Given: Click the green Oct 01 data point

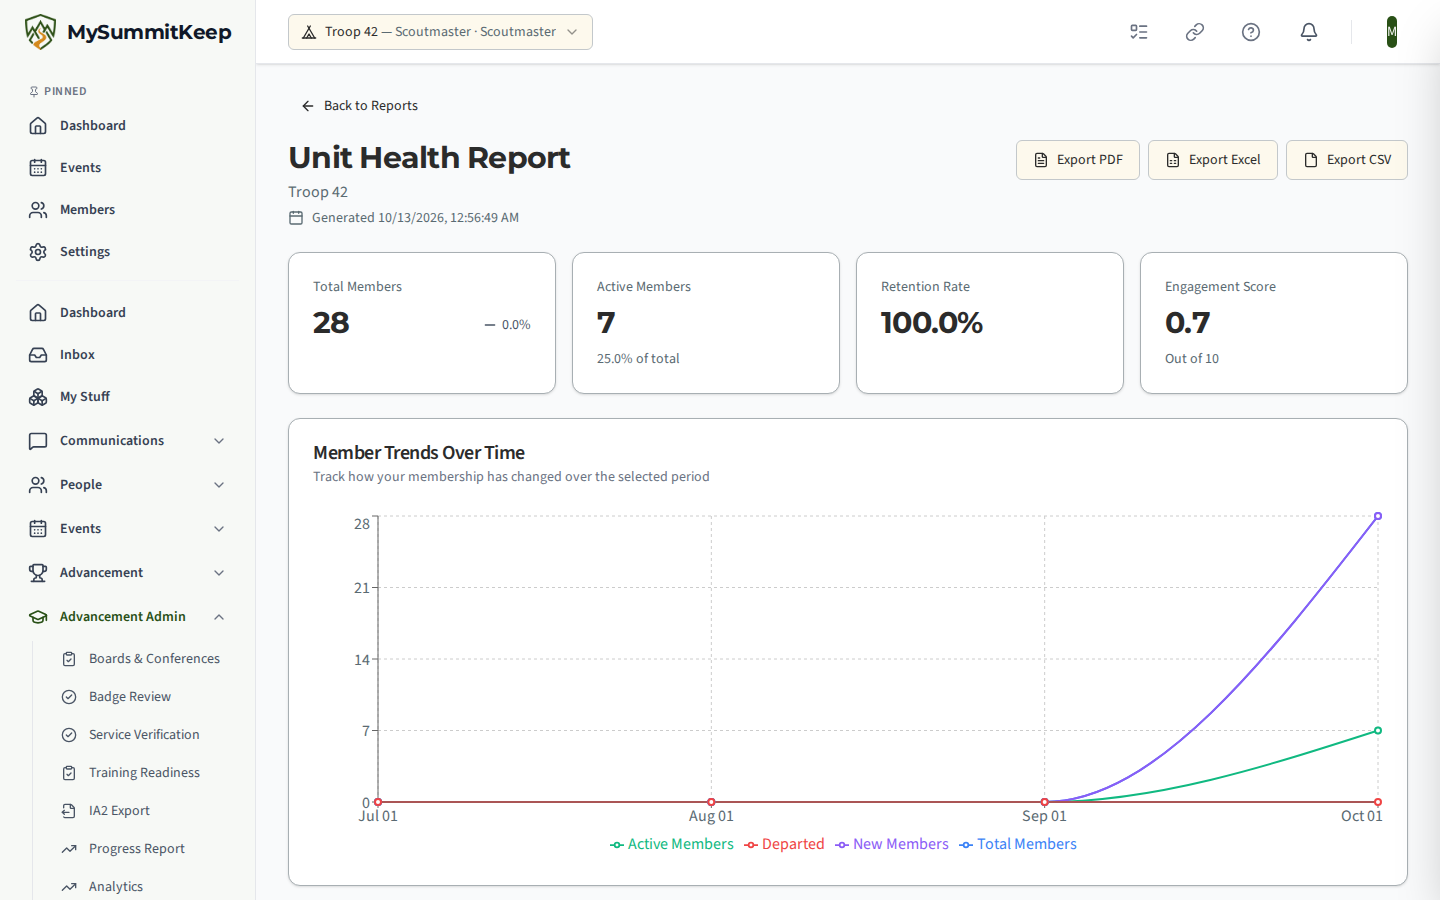Looking at the screenshot, I should click(1378, 730).
